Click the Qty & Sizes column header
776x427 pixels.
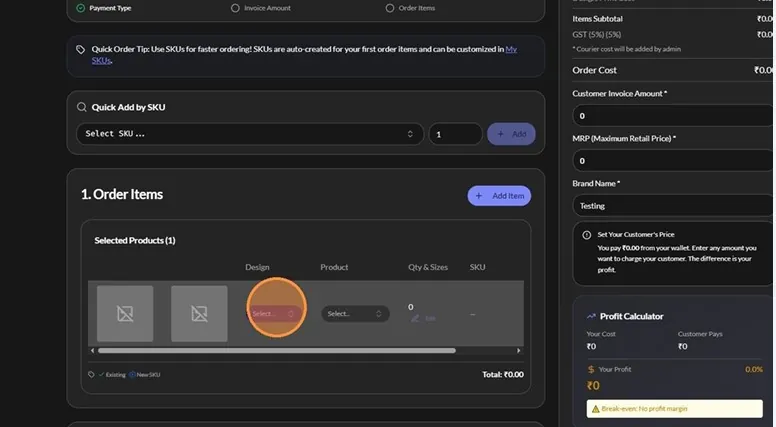pyautogui.click(x=428, y=267)
